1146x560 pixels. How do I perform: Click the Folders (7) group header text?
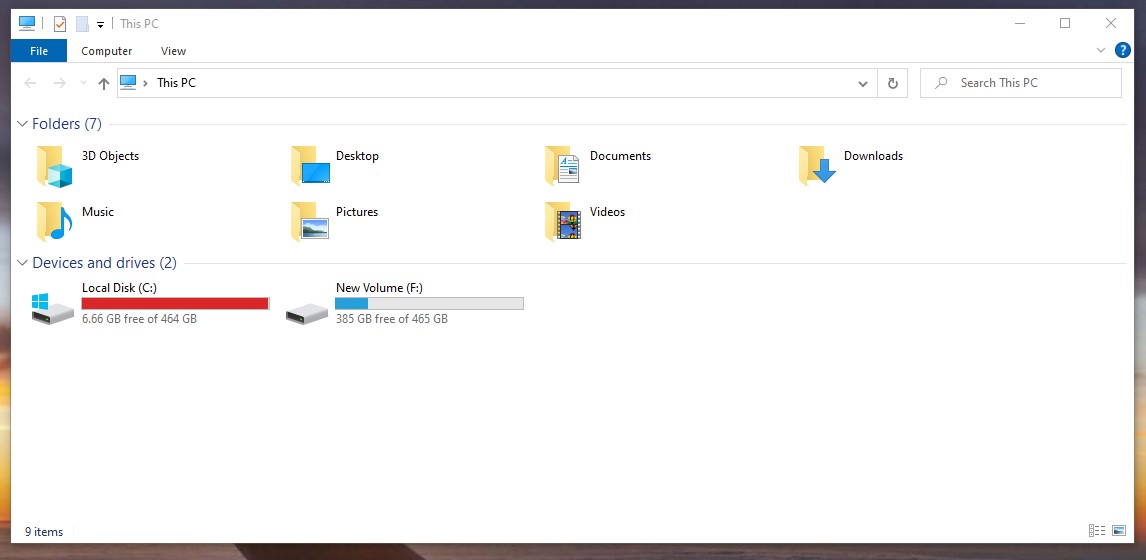67,124
